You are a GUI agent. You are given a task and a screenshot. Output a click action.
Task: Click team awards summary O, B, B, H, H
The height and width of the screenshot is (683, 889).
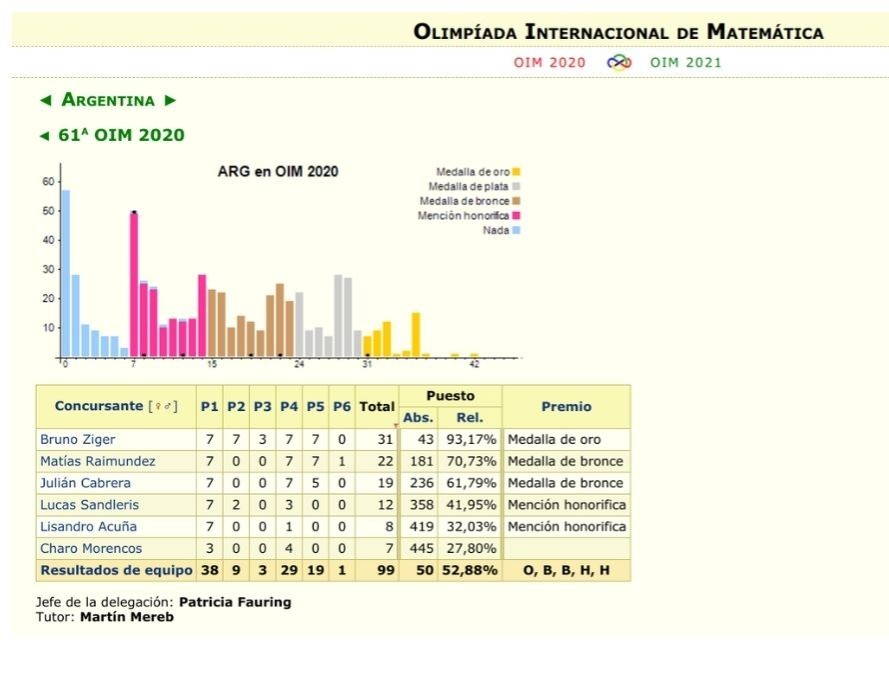(566, 570)
